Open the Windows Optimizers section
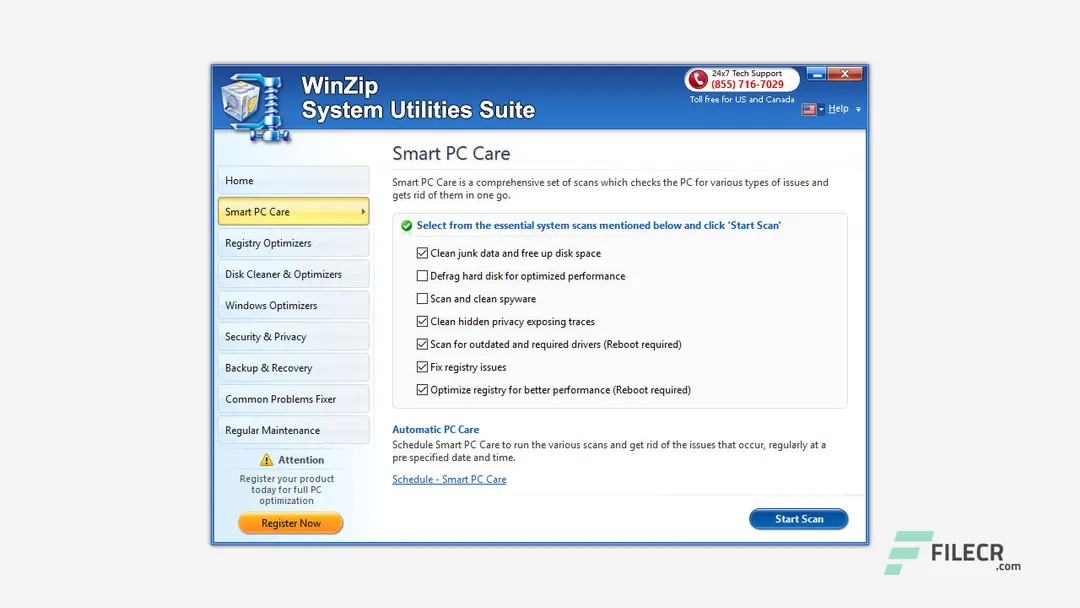Viewport: 1080px width, 608px height. [293, 305]
